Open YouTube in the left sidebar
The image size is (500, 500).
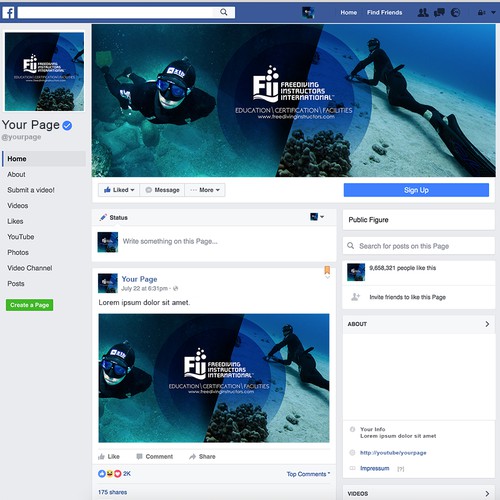pos(21,237)
